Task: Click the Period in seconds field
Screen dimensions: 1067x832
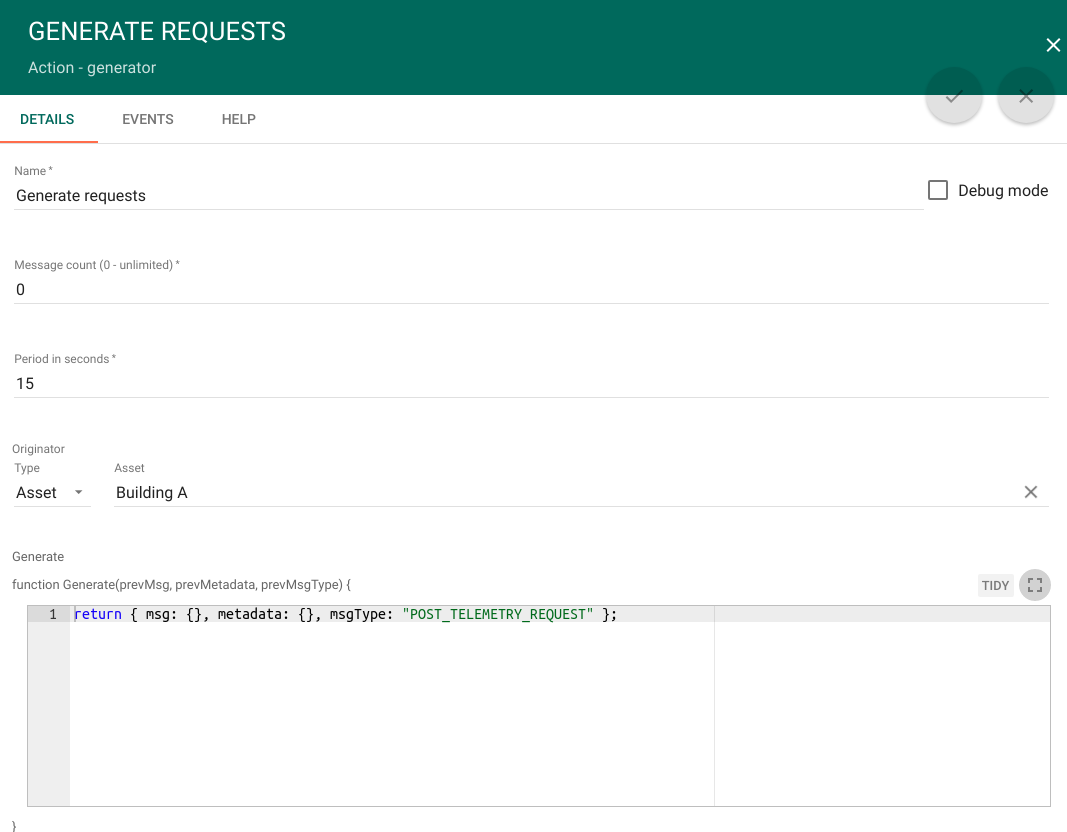Action: click(x=530, y=384)
